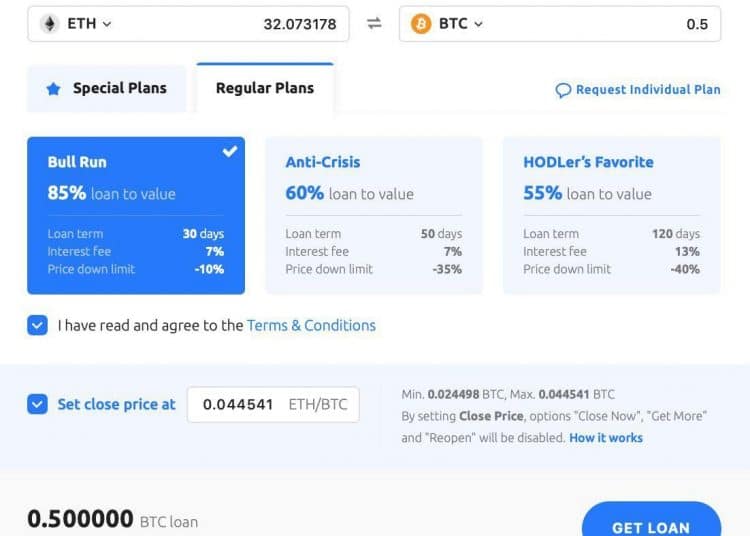
Task: Switch to the Special Plans tab
Action: coord(107,88)
